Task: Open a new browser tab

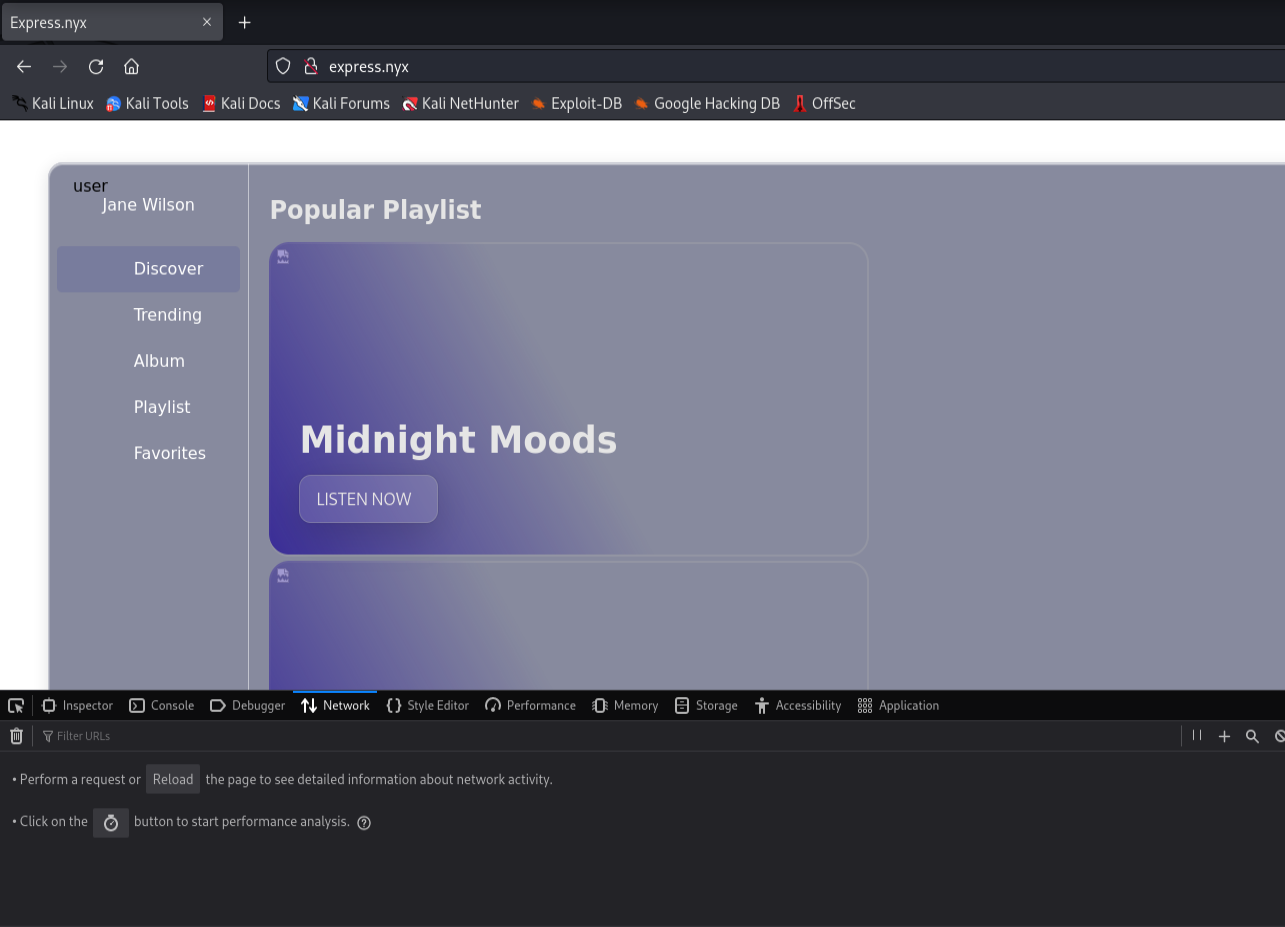Action: point(244,22)
